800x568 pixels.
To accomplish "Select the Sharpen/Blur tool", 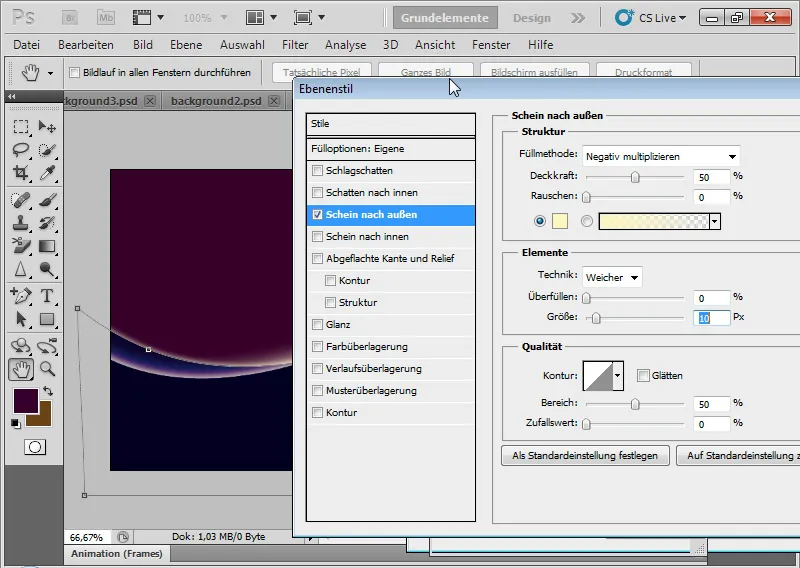I will point(21,269).
